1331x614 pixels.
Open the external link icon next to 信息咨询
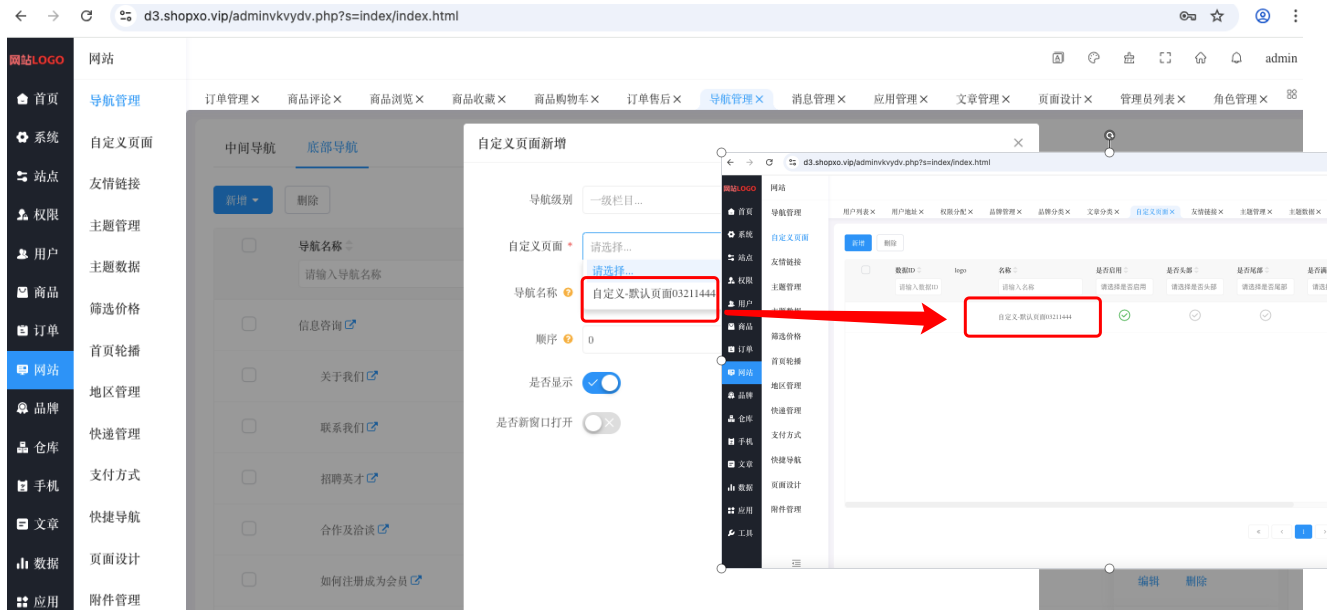[351, 325]
